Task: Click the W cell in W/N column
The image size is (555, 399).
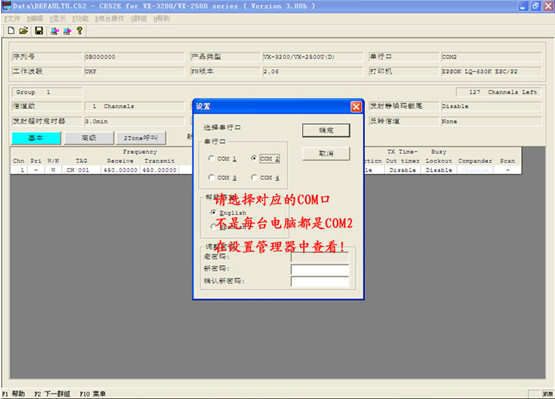Action: tap(53, 170)
